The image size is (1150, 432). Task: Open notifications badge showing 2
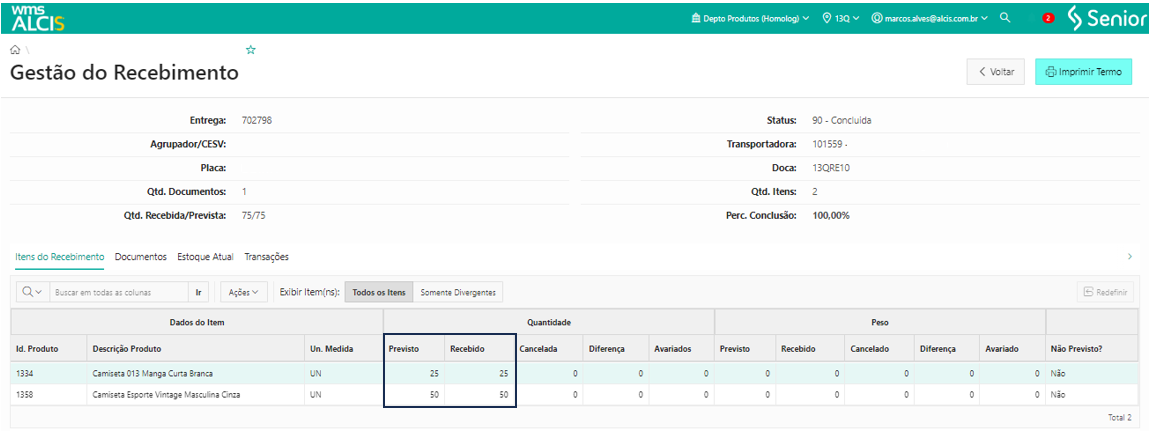click(x=1048, y=18)
